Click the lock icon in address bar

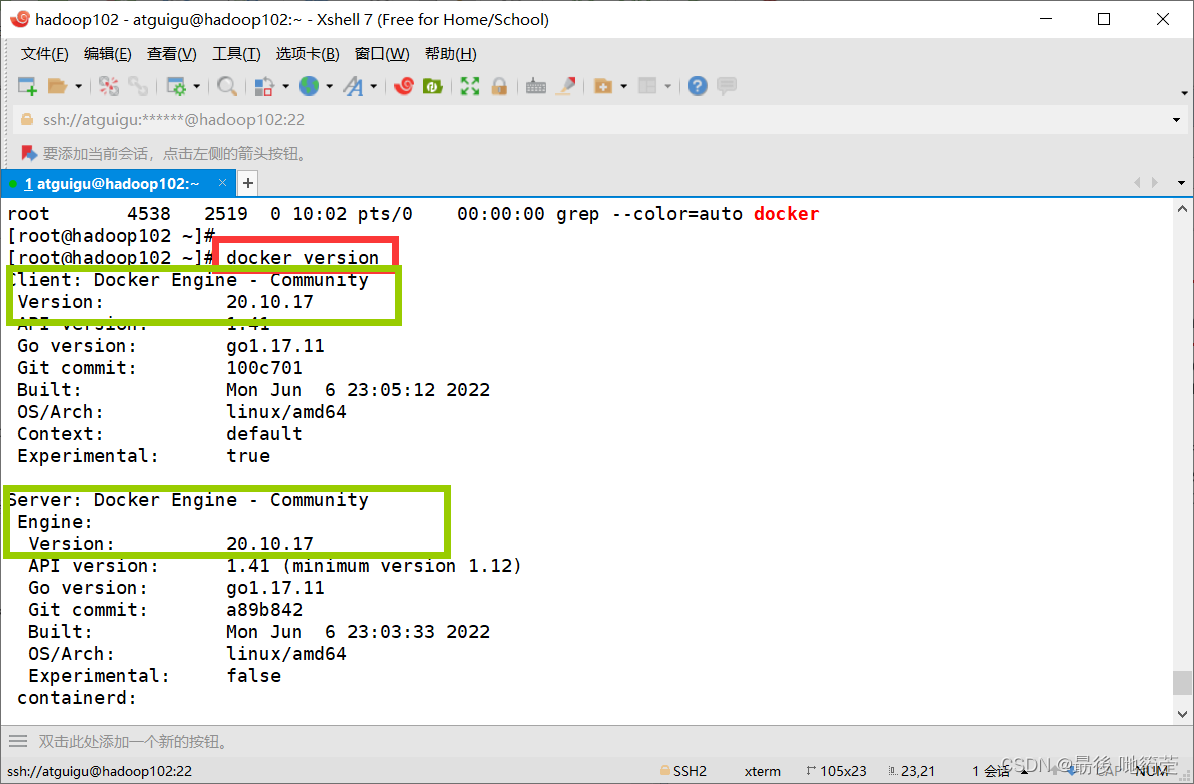pos(27,120)
